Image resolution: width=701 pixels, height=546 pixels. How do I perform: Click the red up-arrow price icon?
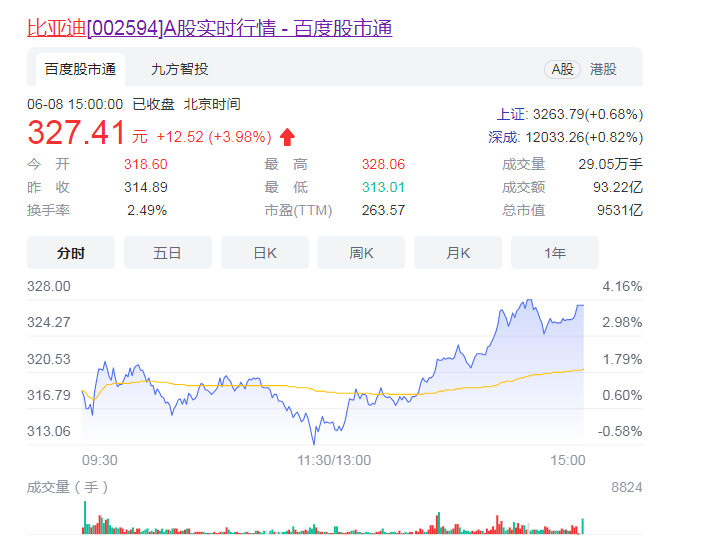(x=287, y=137)
